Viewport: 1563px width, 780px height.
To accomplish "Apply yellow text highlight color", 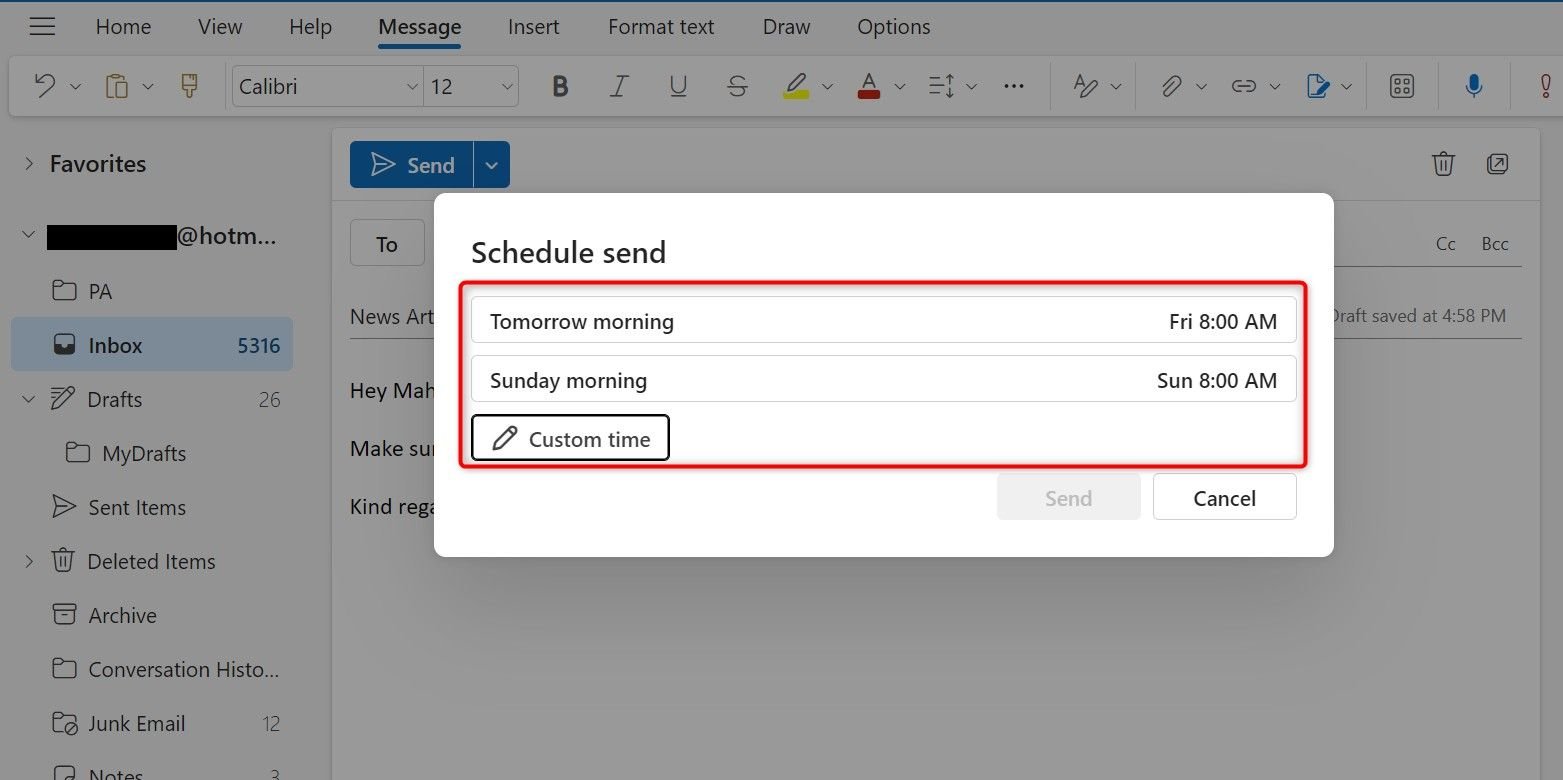I will (796, 87).
